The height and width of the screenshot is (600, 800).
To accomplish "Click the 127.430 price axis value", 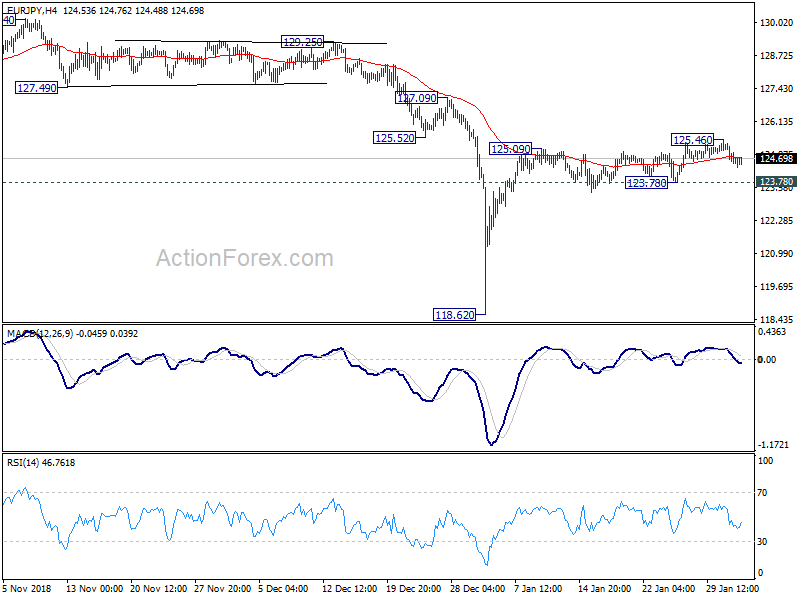I will pos(777,89).
